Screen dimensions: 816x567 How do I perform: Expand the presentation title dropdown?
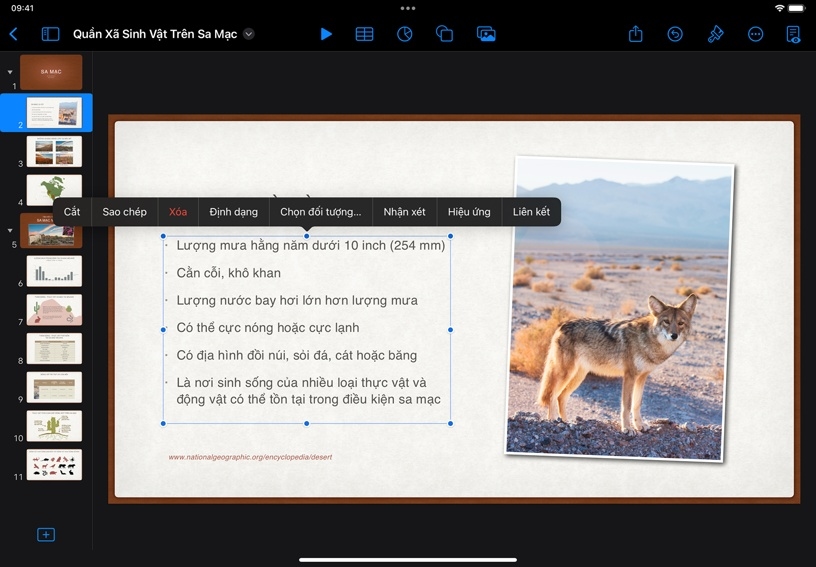[x=249, y=34]
